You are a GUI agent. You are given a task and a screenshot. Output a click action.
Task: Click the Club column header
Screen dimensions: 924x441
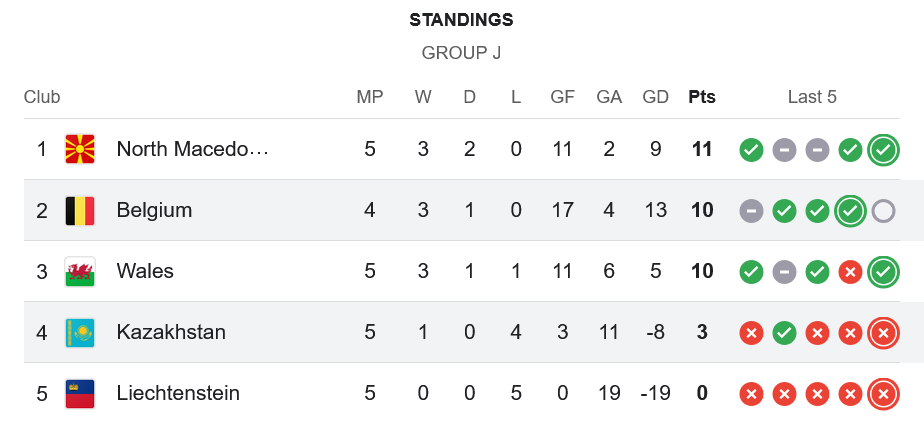click(42, 97)
